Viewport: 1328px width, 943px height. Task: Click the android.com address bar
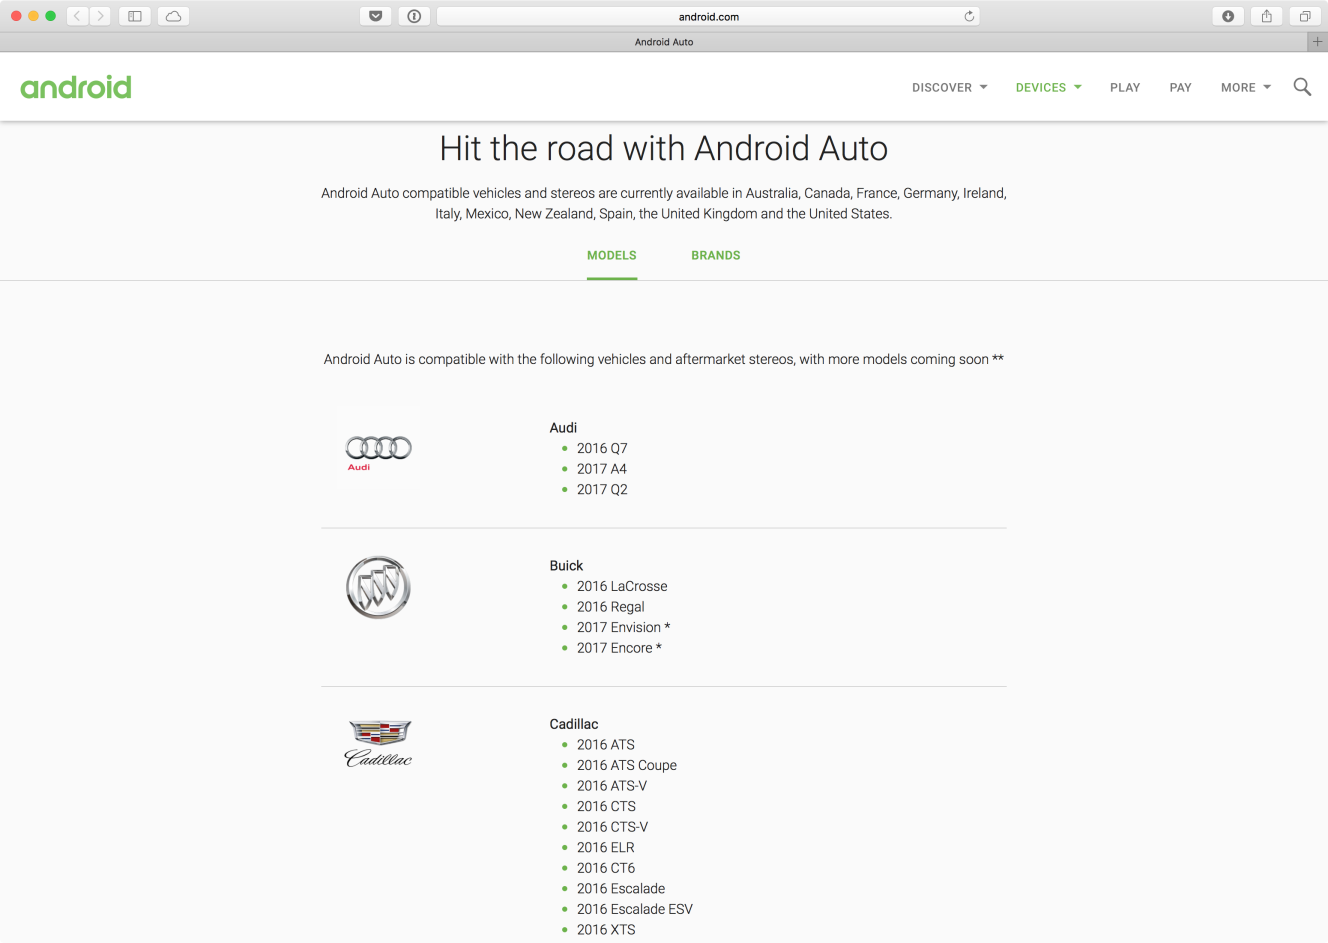[x=708, y=16]
